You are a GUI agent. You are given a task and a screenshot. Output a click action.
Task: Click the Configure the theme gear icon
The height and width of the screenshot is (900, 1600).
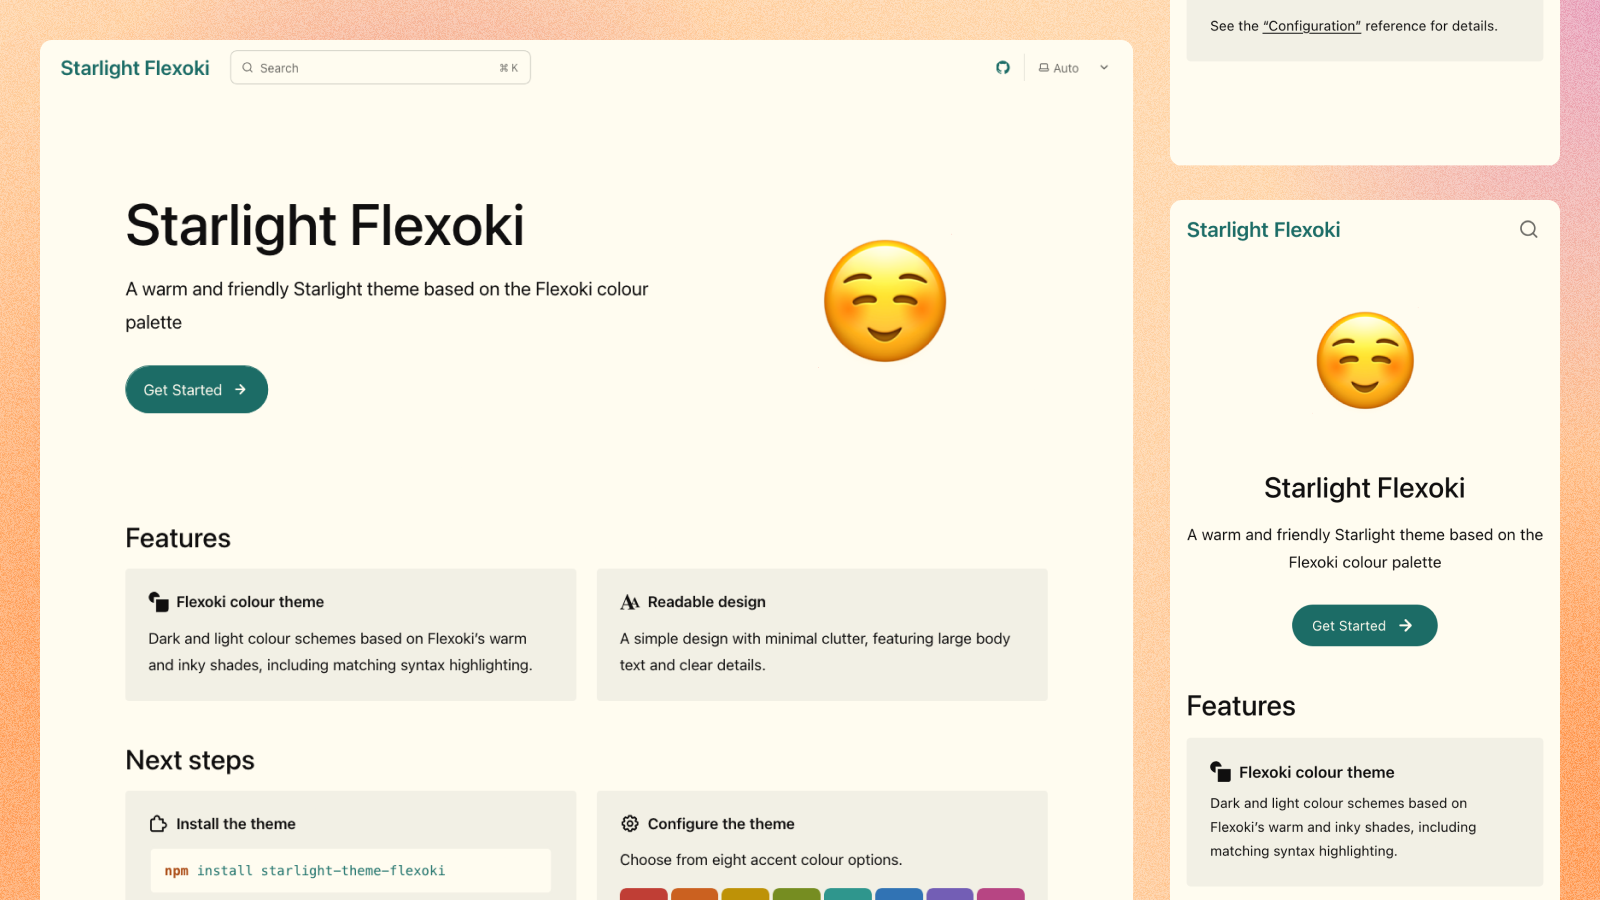(x=630, y=824)
